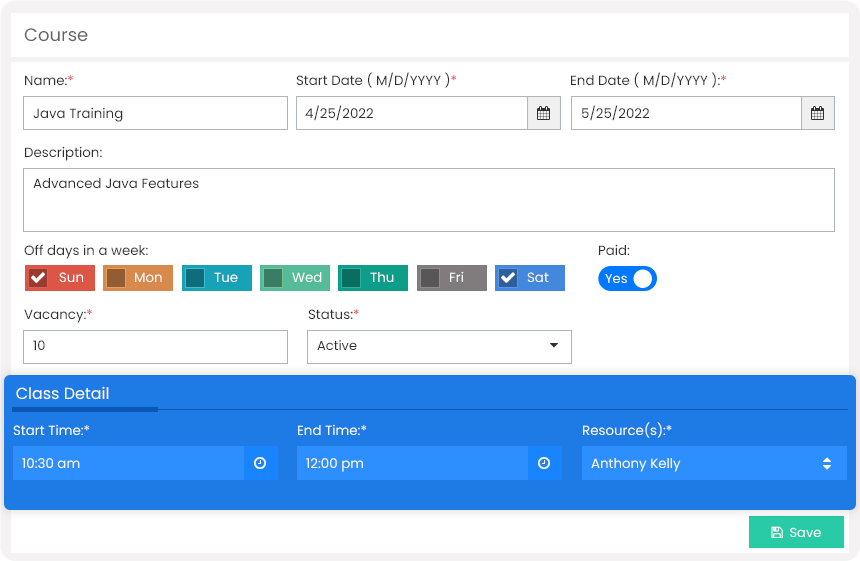The image size is (860, 561).
Task: Check the Mon off-day checkbox
Action: (116, 277)
